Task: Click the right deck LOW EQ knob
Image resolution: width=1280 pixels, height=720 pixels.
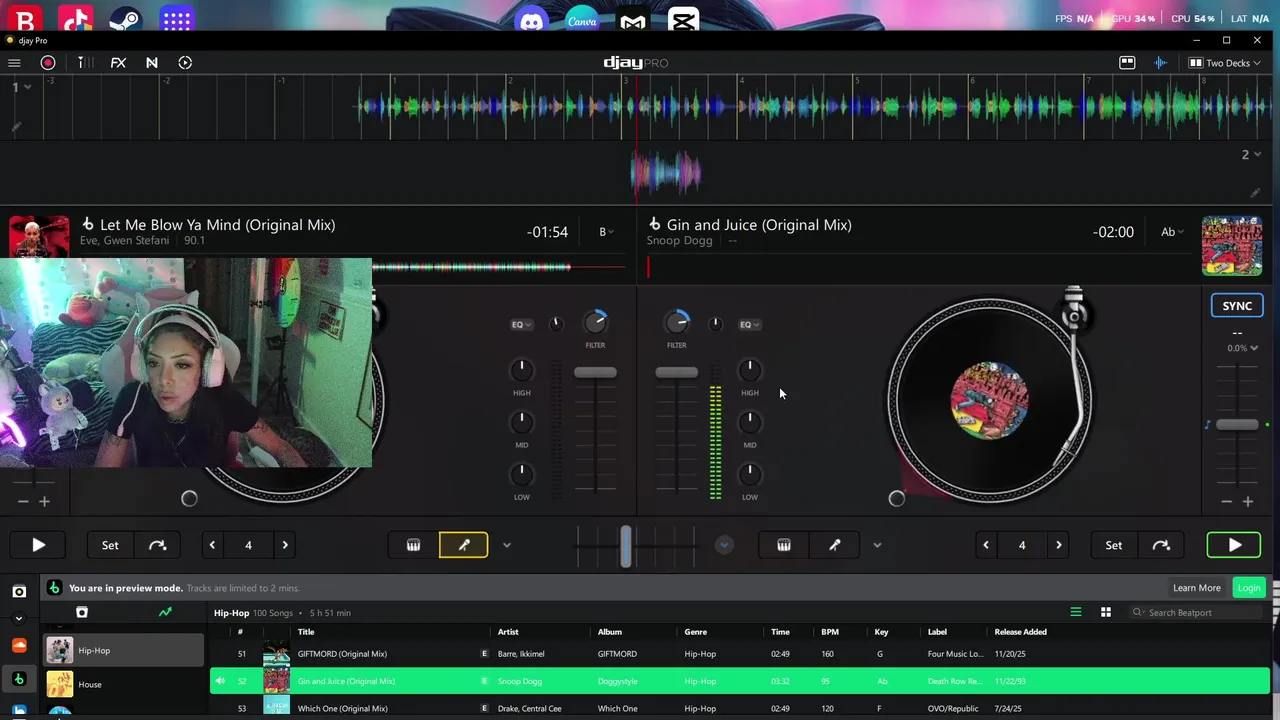Action: (x=750, y=474)
